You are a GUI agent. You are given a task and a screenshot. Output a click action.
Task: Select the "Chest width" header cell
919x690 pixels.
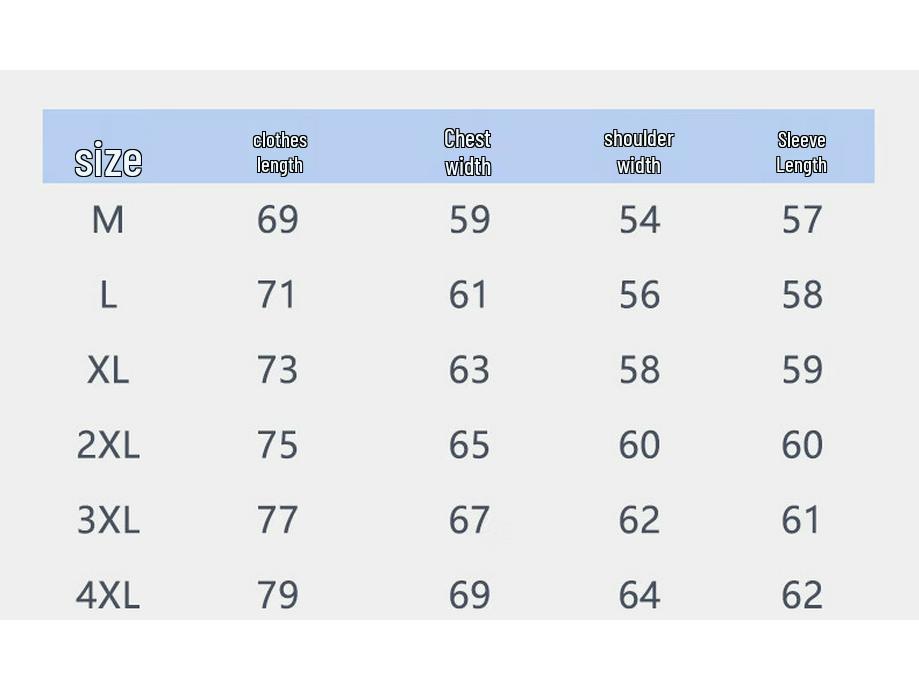[468, 152]
